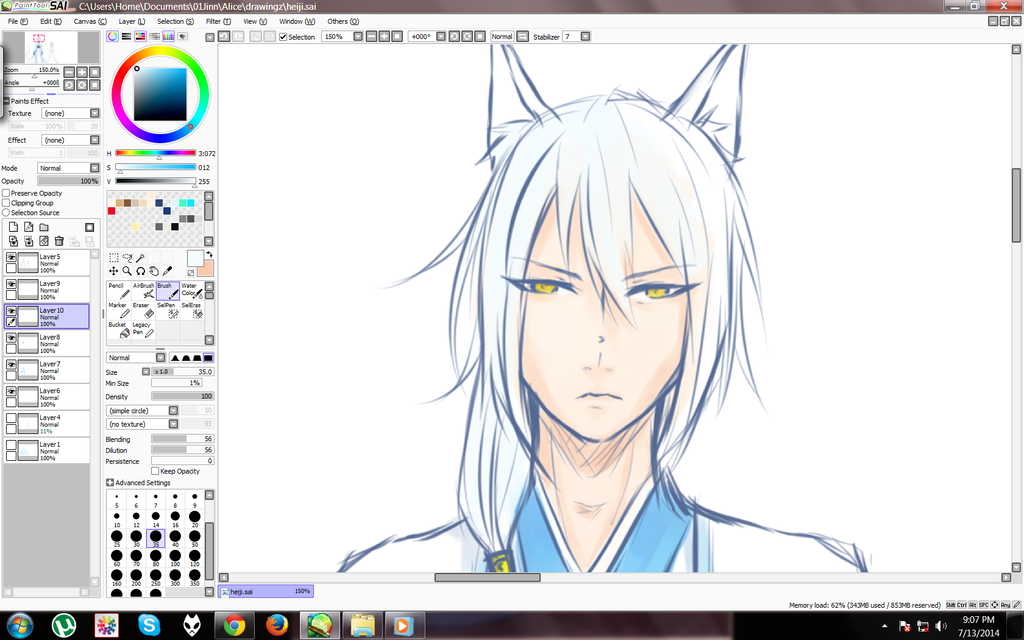Open the Filter menu
The image size is (1024, 640).
(x=218, y=22)
